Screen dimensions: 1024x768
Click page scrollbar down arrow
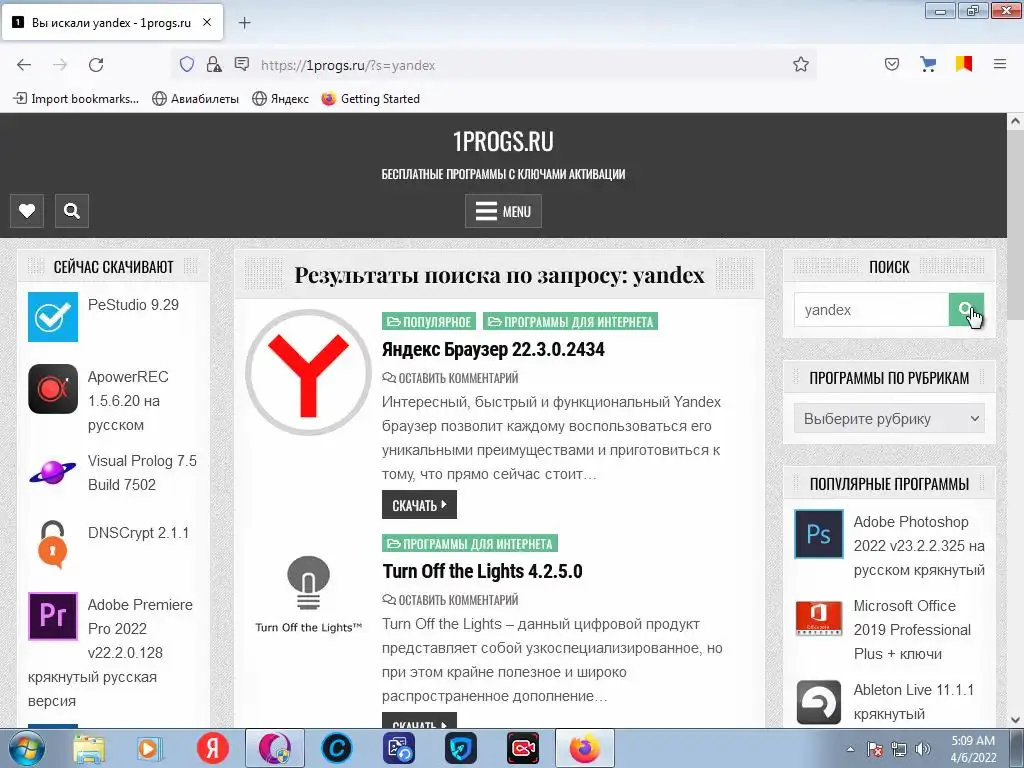pyautogui.click(x=1015, y=720)
